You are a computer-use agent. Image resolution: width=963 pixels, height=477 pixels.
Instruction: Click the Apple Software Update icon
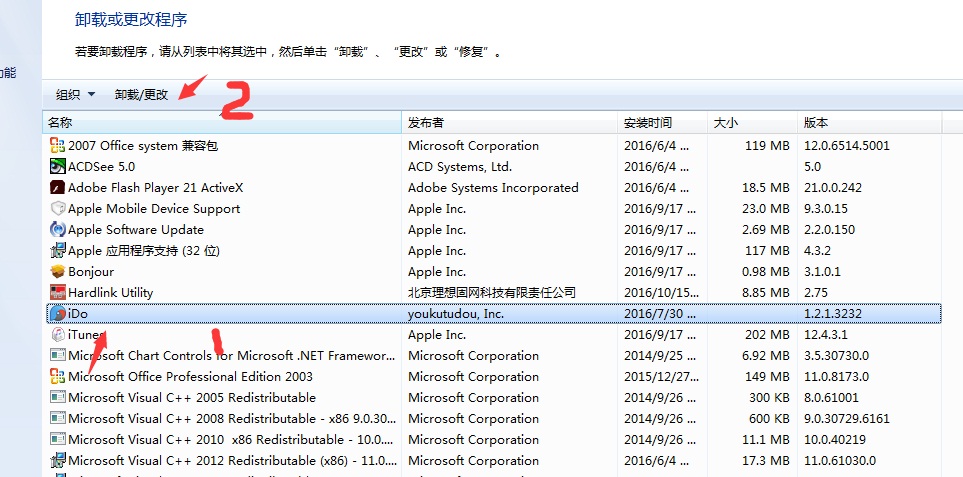point(57,230)
